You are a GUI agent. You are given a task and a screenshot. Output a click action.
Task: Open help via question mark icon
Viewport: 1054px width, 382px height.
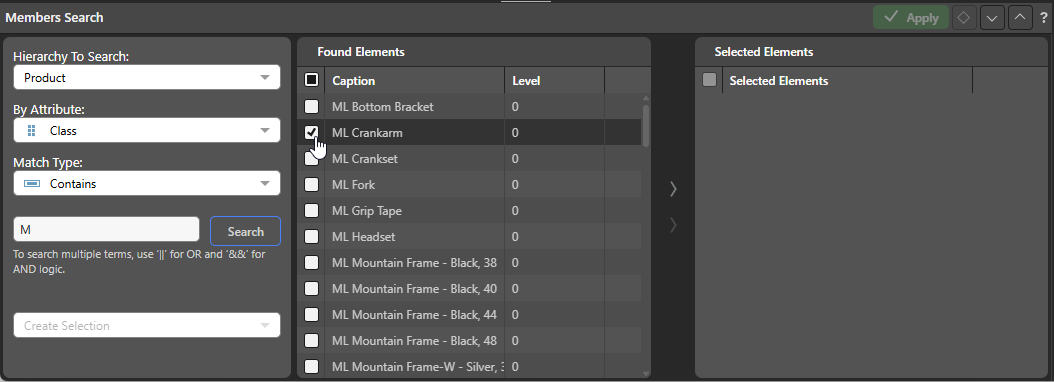[x=1043, y=17]
